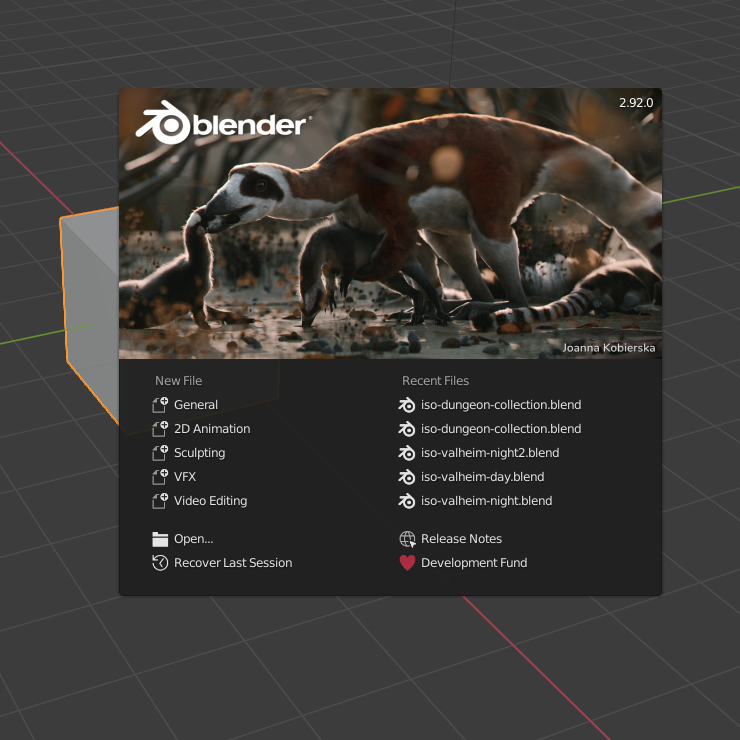Click the new file icon beside Sculpting
The width and height of the screenshot is (740, 740).
point(160,453)
